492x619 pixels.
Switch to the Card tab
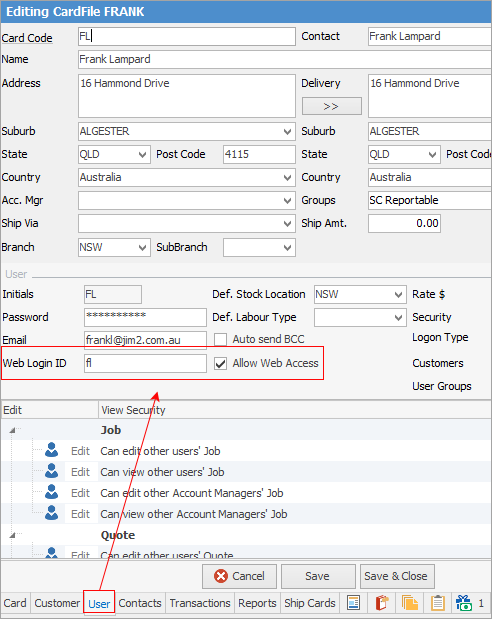click(x=15, y=603)
